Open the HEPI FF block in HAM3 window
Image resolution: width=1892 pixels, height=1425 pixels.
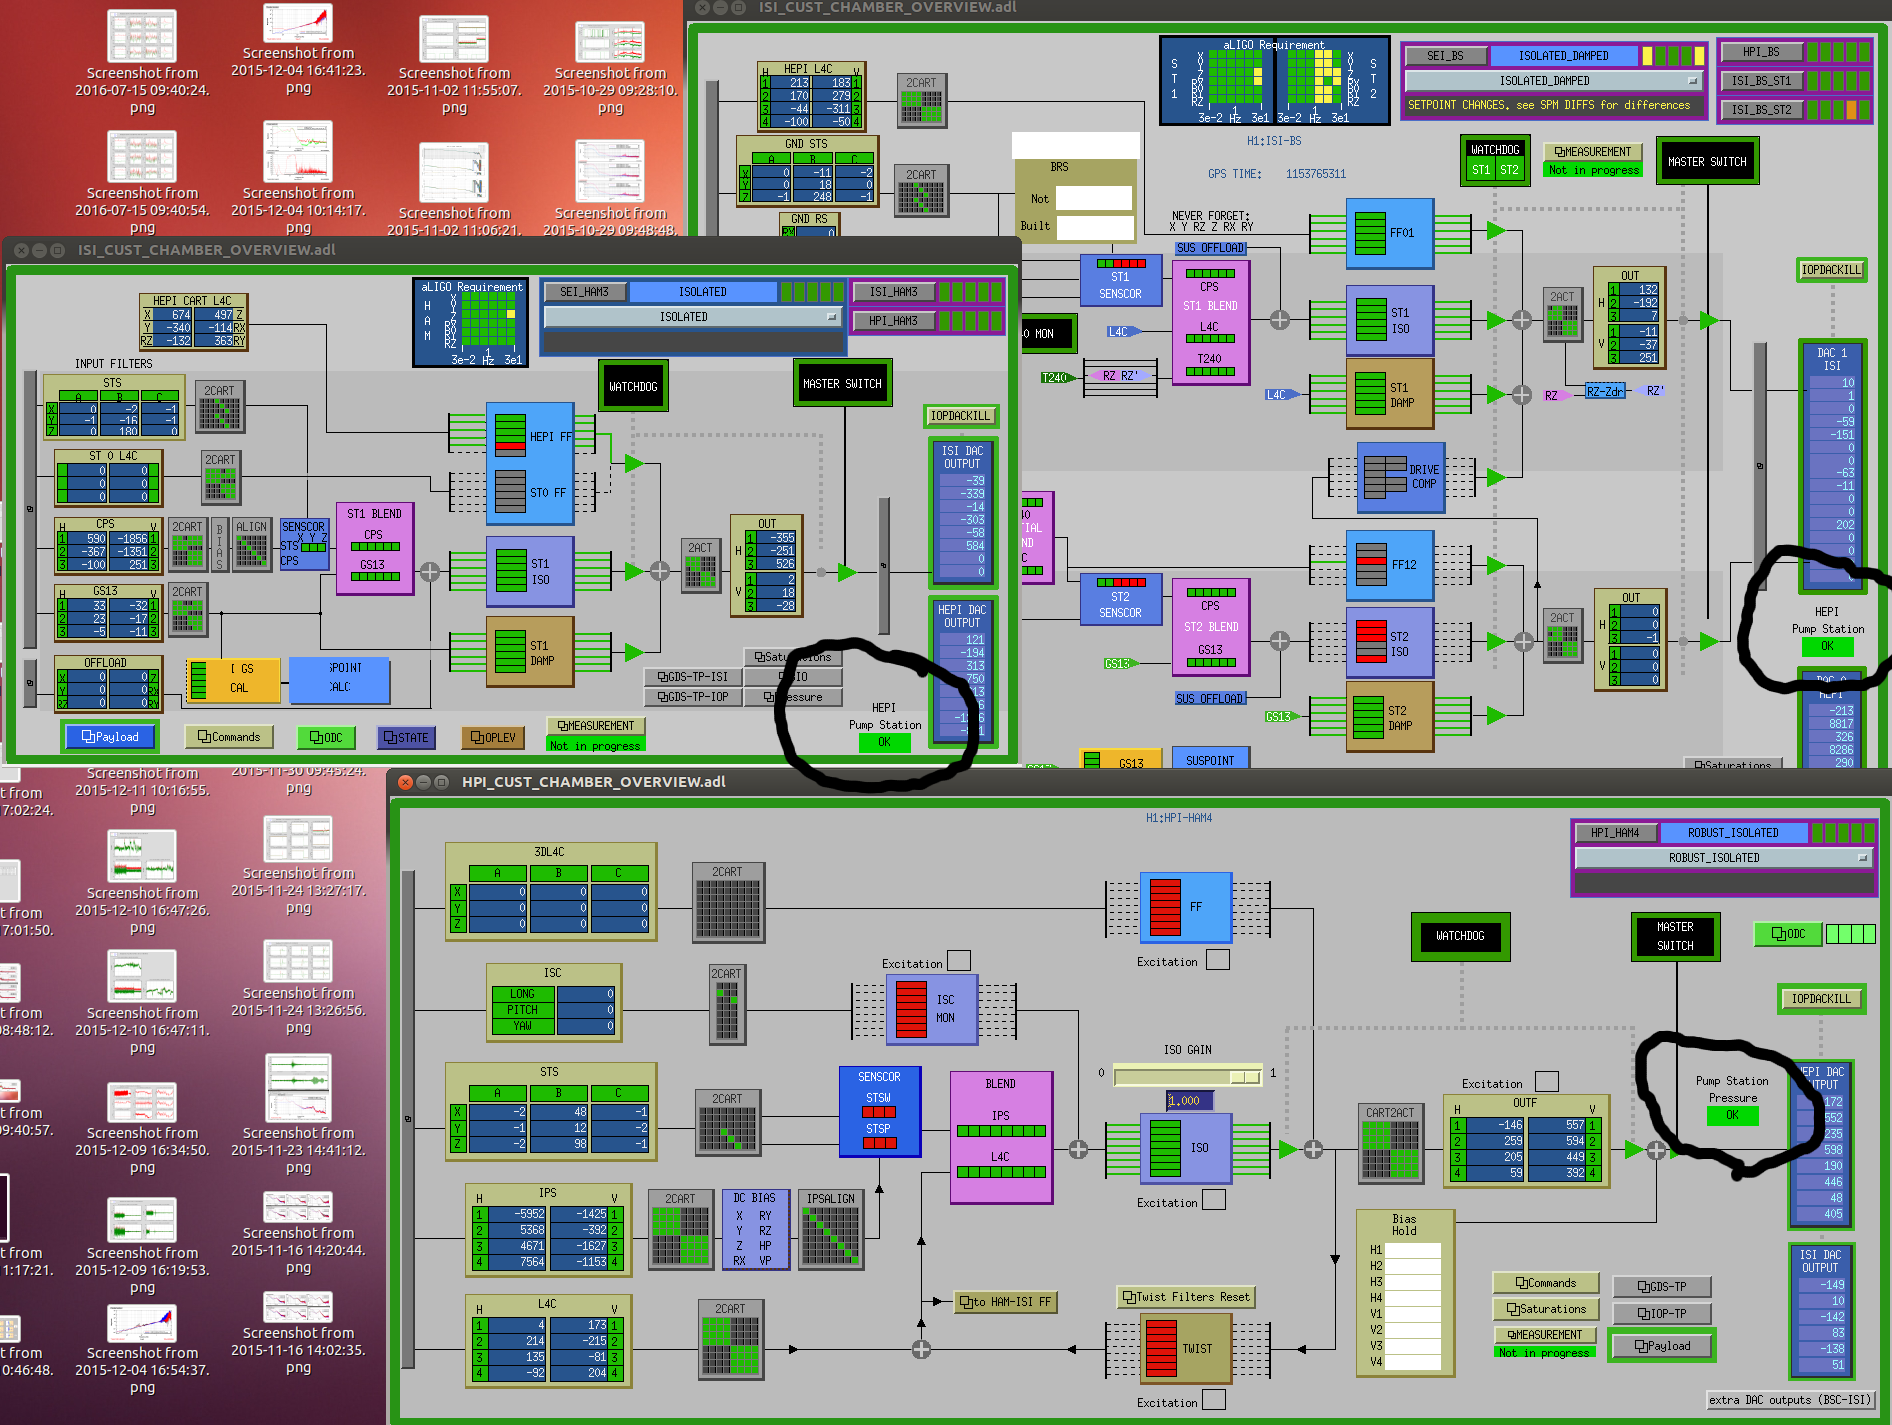pyautogui.click(x=530, y=436)
